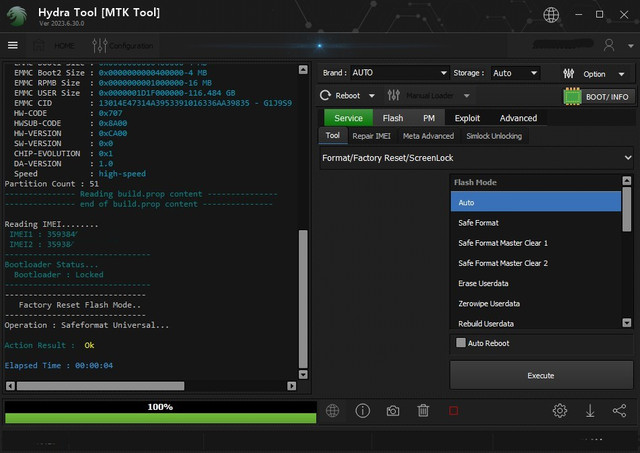This screenshot has height=453, width=640.
Task: Click the Bootloader : Locked log line
Action: (59, 275)
